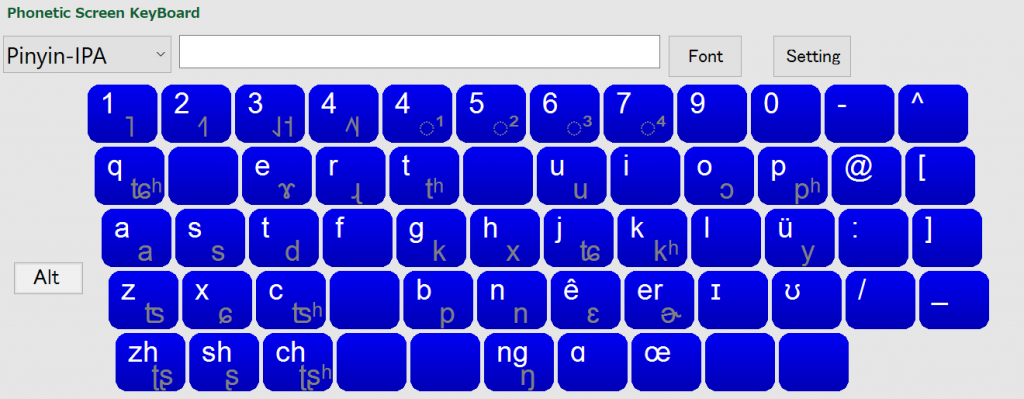The image size is (1024, 399).
Task: Click the 'ê' open-mid vowel key
Action: pos(586,300)
